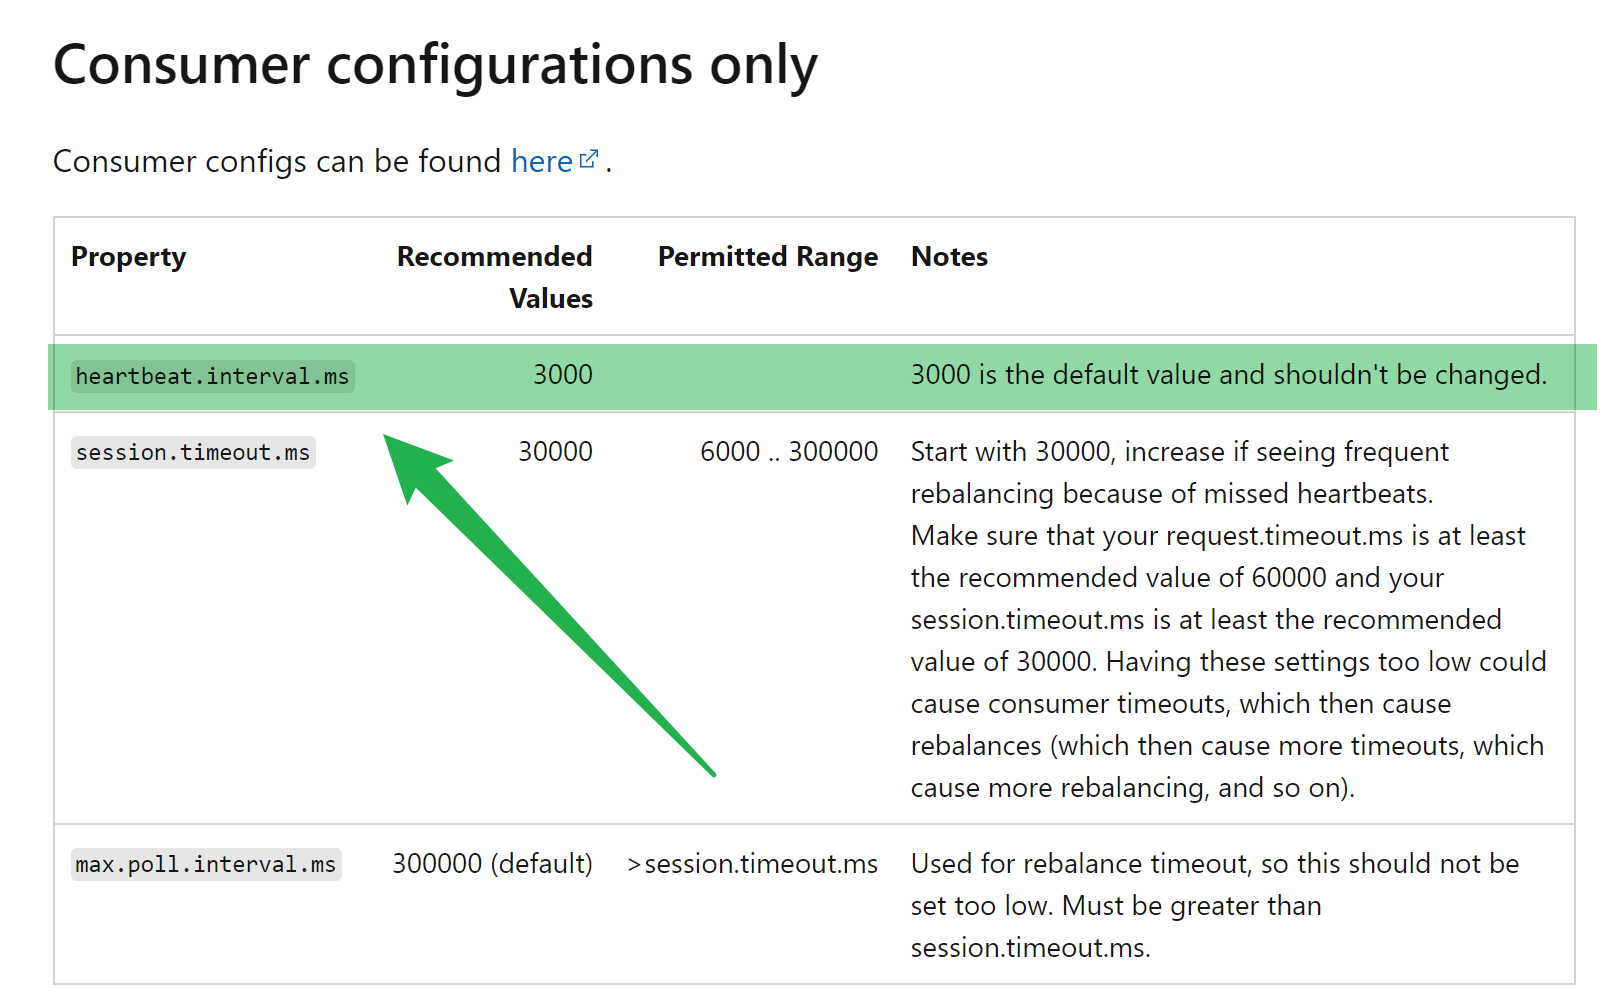The image size is (1624, 1008).
Task: Select the max.poll.interval.ms property code
Action: tap(206, 864)
